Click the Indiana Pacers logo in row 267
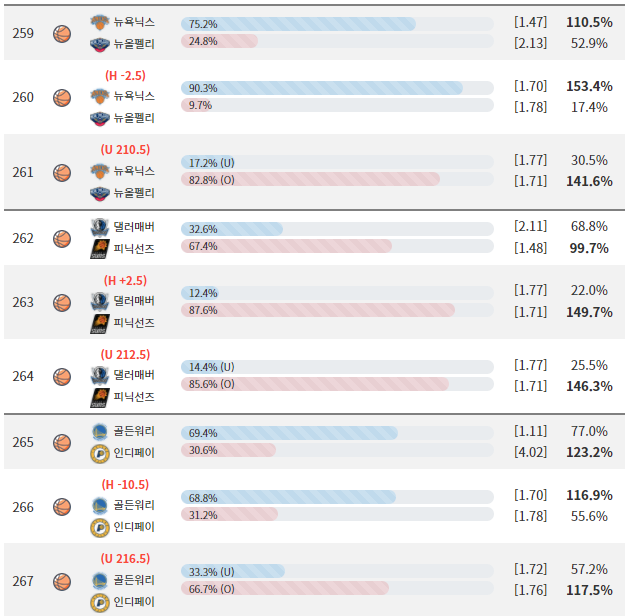 [99, 601]
